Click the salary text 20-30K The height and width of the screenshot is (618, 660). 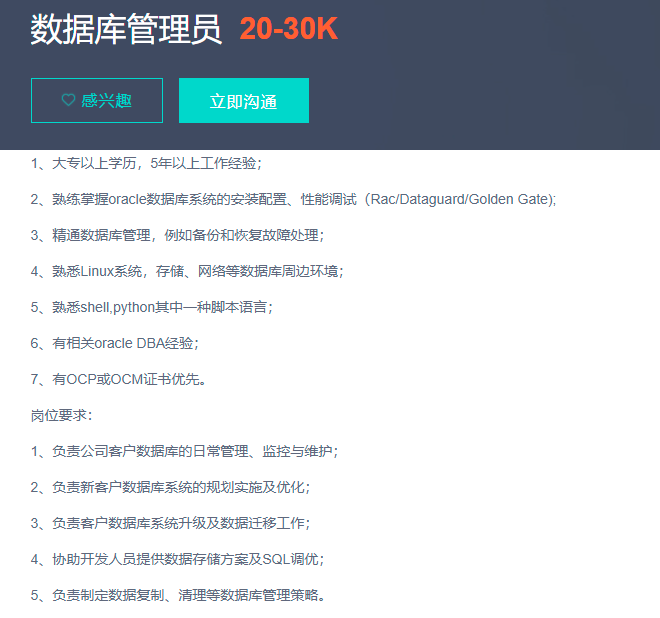[x=289, y=29]
